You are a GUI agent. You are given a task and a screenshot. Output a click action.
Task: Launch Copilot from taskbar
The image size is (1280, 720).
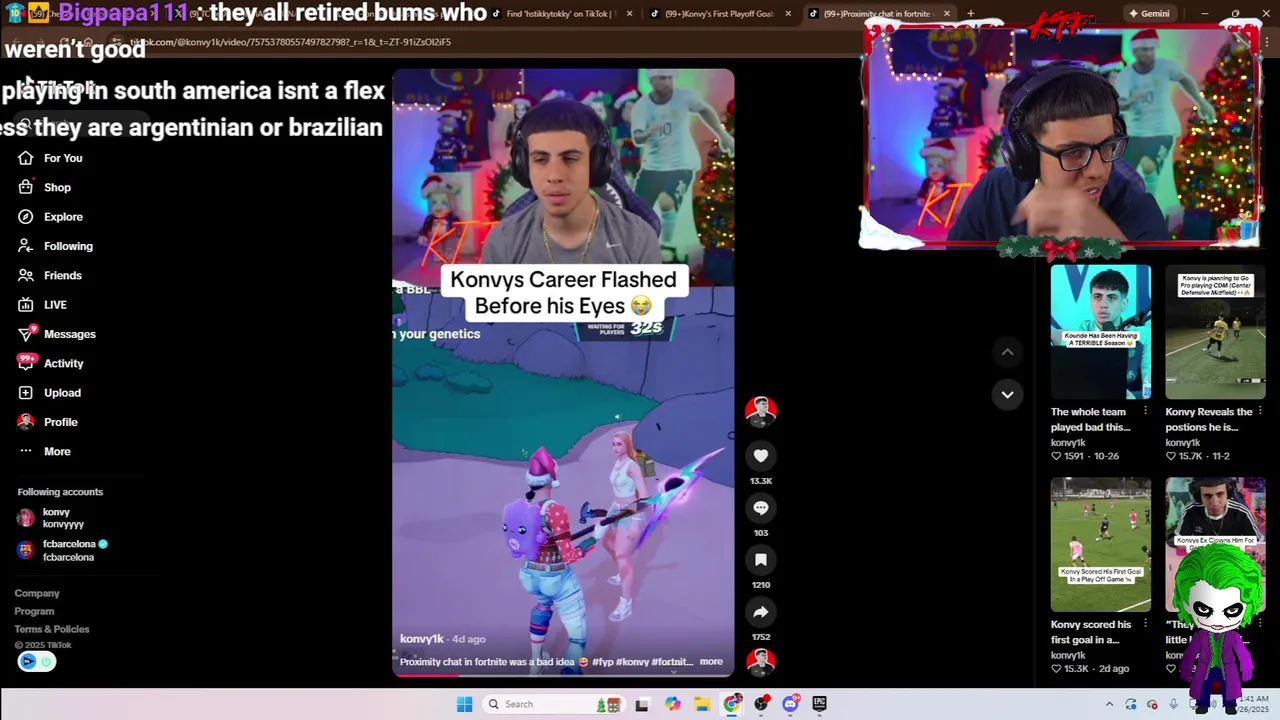[672, 704]
